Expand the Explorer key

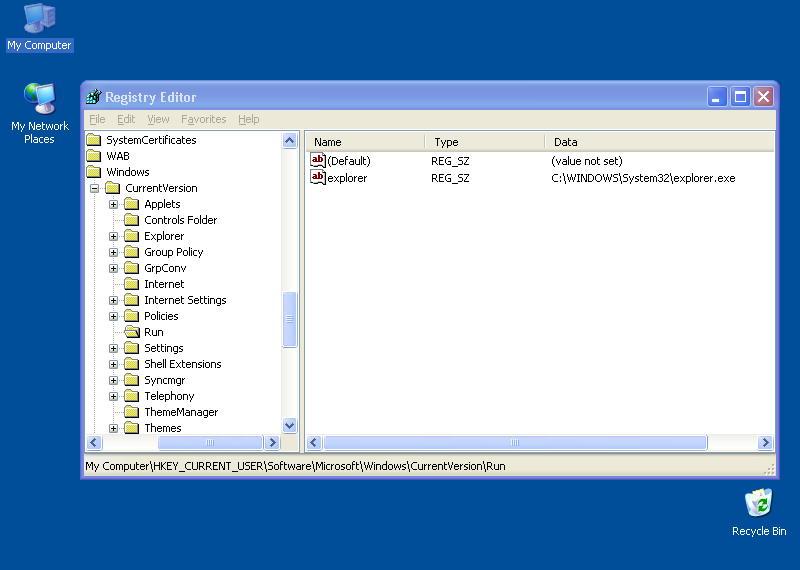tap(113, 236)
